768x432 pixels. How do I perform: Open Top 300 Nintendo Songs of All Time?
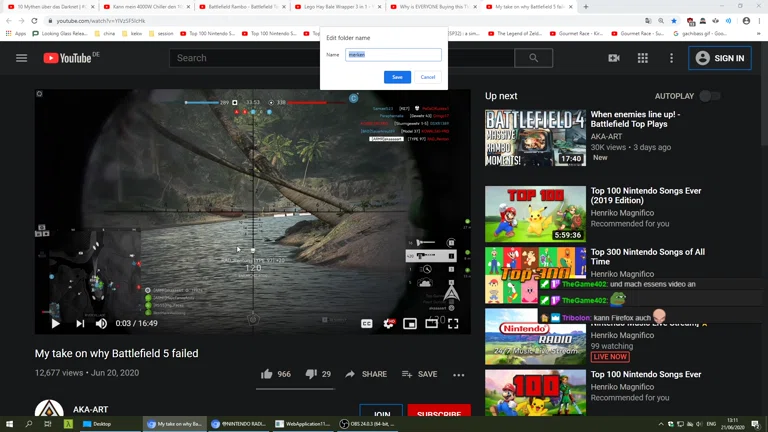tap(648, 257)
